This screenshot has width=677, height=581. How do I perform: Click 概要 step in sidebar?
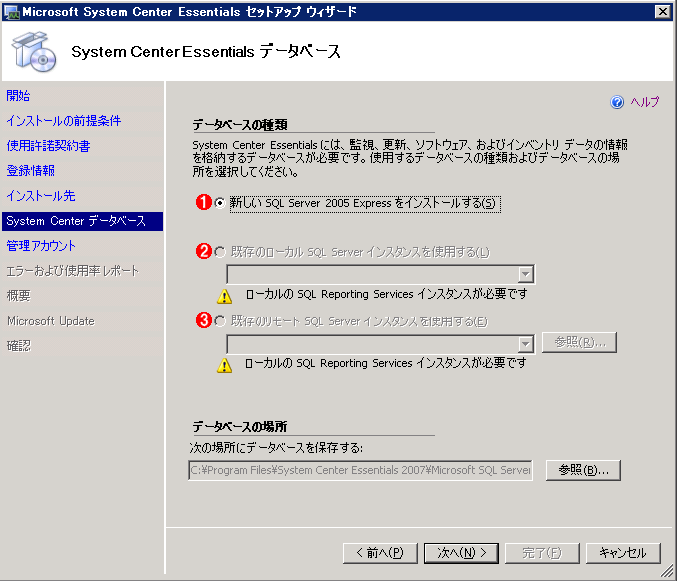[x=19, y=296]
